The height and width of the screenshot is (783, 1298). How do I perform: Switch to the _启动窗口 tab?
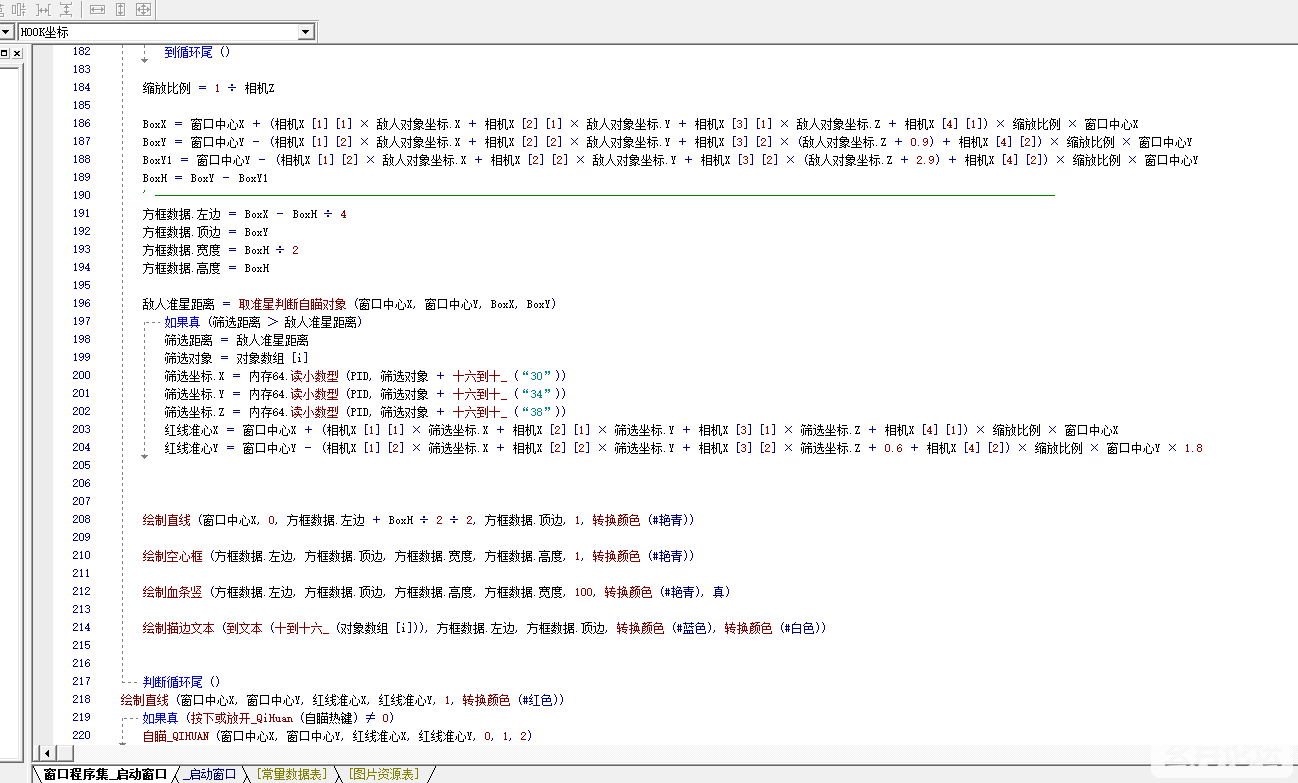(x=210, y=774)
